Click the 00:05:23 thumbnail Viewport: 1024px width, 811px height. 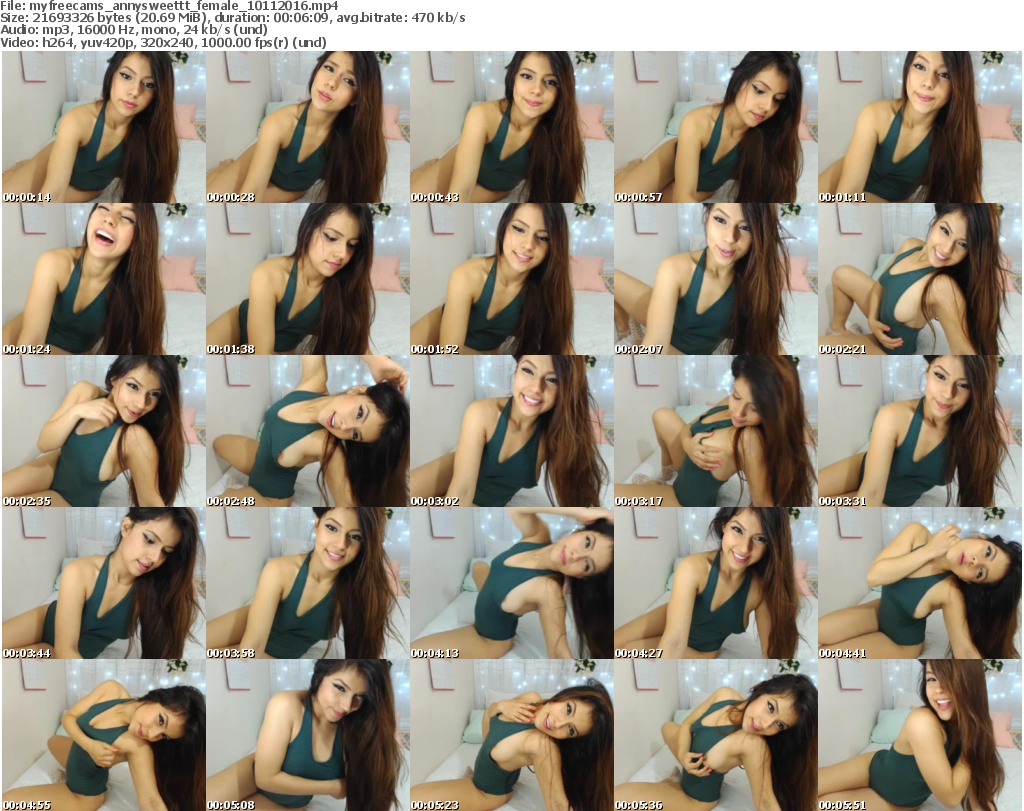(x=511, y=735)
